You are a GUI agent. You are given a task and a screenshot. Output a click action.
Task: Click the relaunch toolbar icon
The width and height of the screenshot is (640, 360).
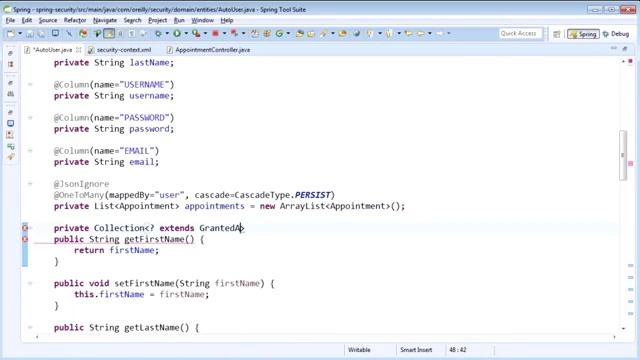[x=234, y=34]
